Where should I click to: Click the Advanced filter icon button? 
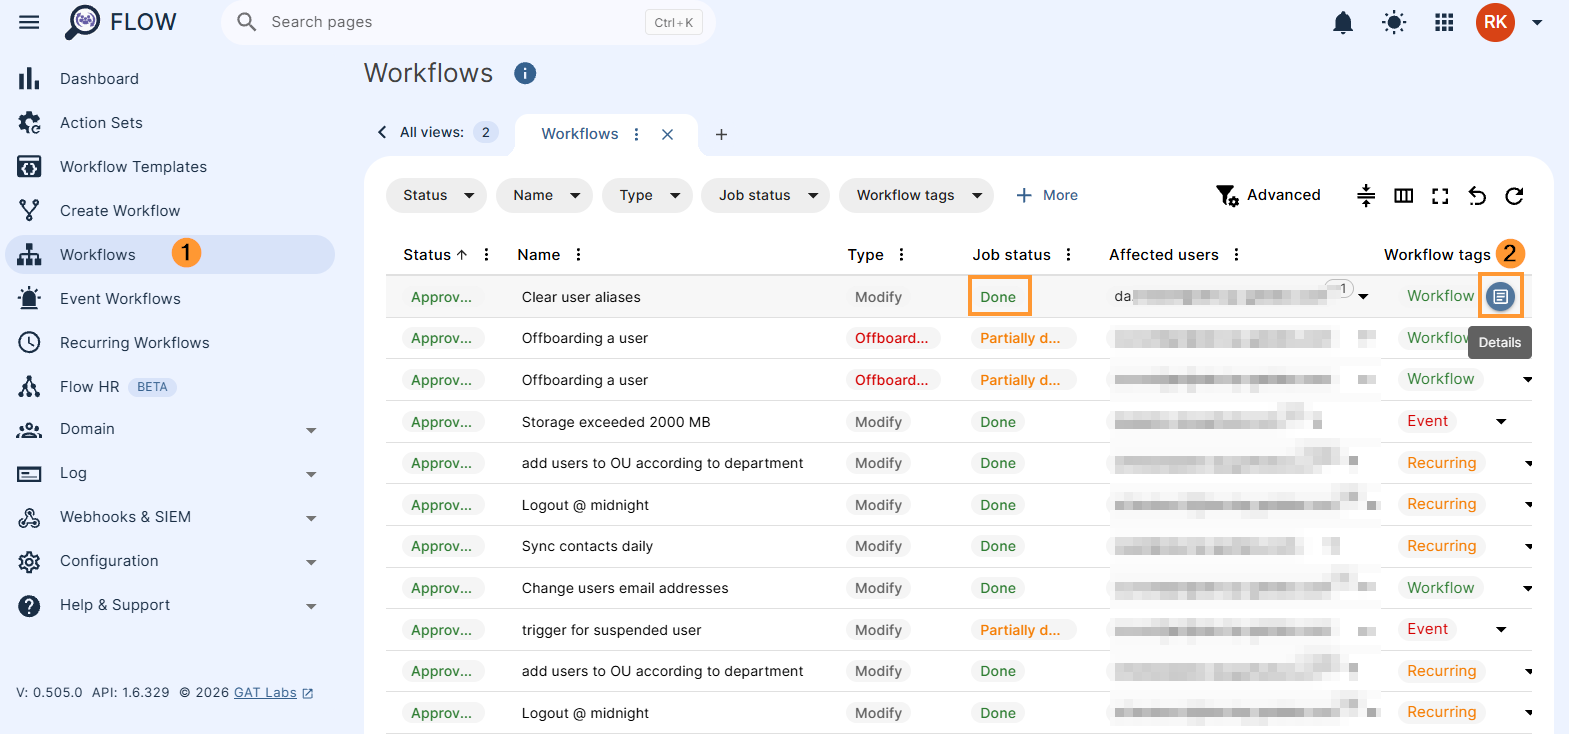[1268, 195]
